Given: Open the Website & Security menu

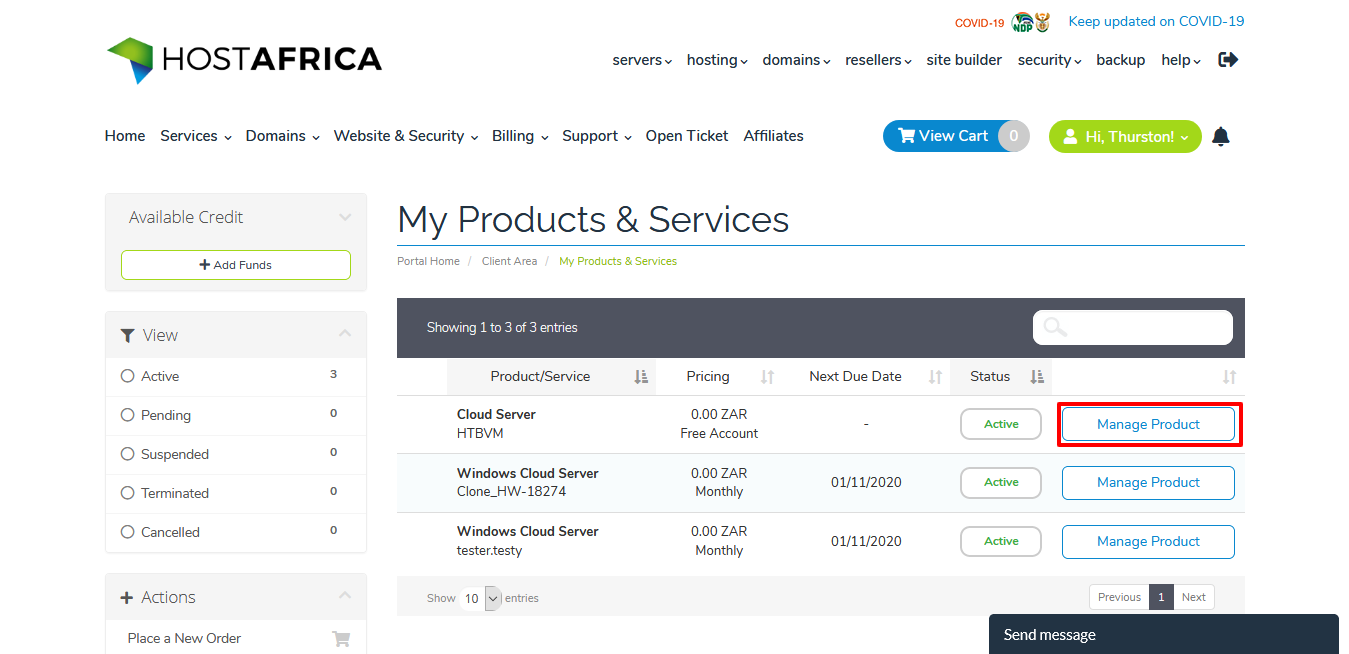Looking at the screenshot, I should (x=406, y=136).
